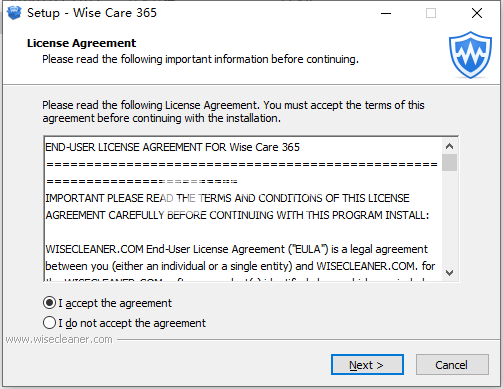The height and width of the screenshot is (389, 503).
Task: Close the setup window
Action: point(477,13)
